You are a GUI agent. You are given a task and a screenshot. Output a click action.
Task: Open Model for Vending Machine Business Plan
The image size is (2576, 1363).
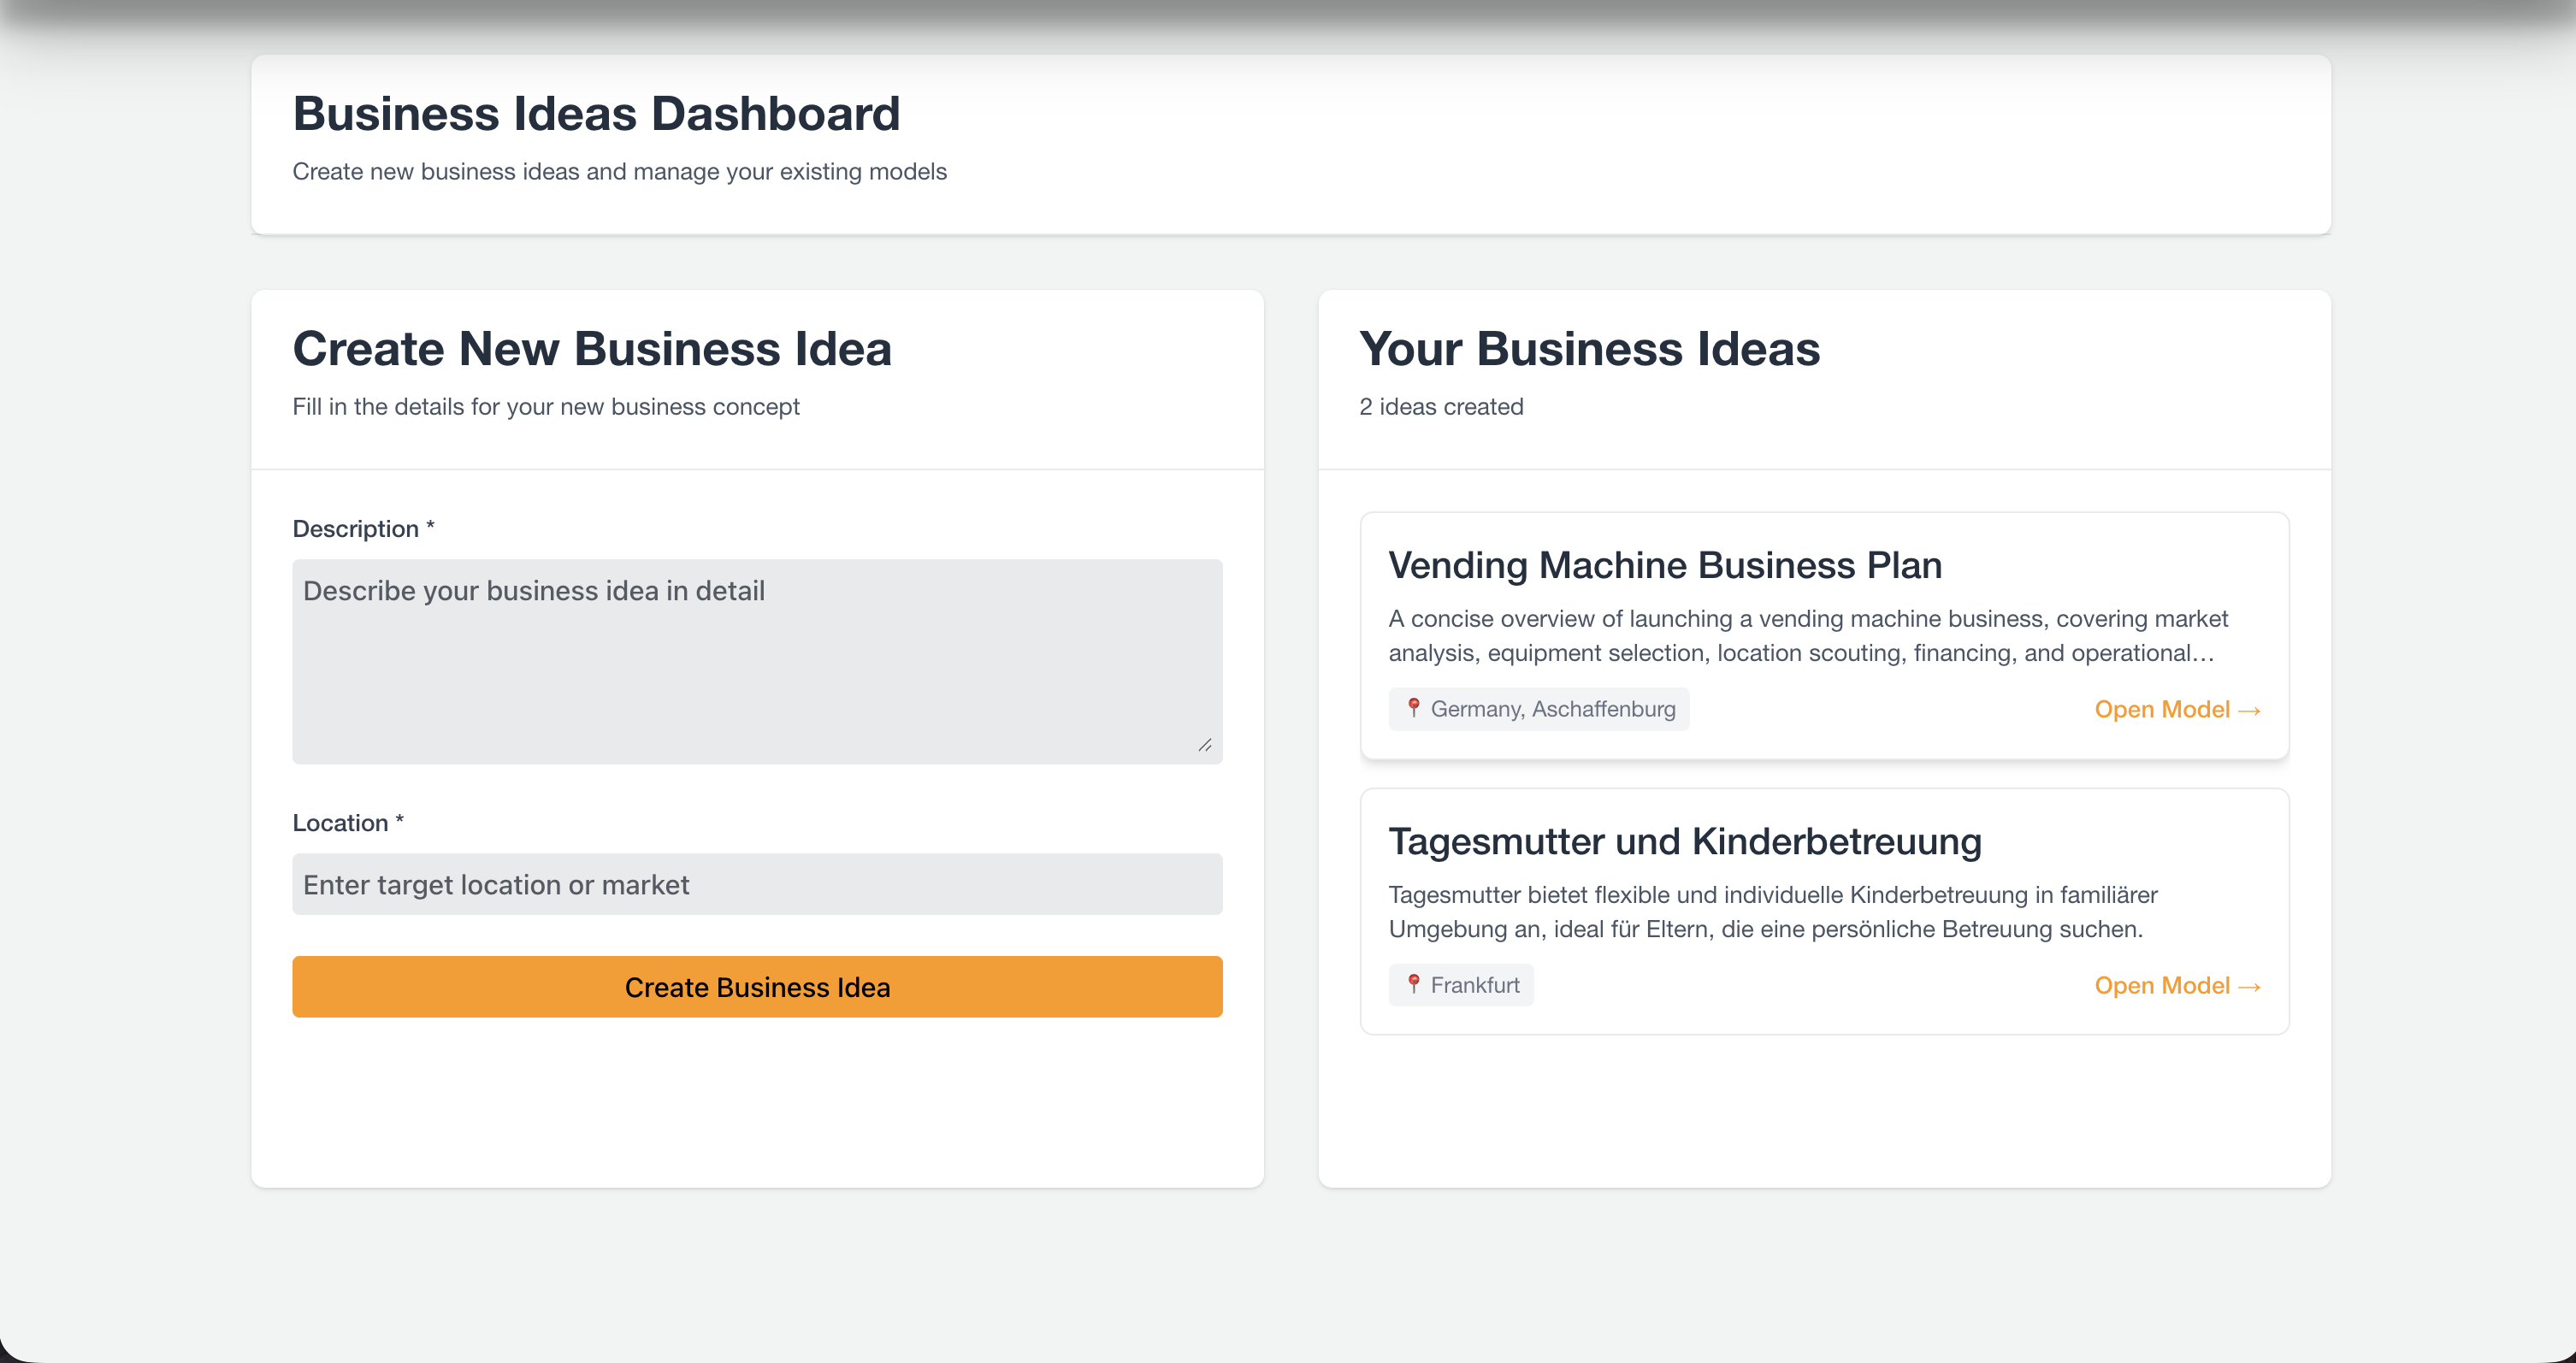(x=2177, y=709)
